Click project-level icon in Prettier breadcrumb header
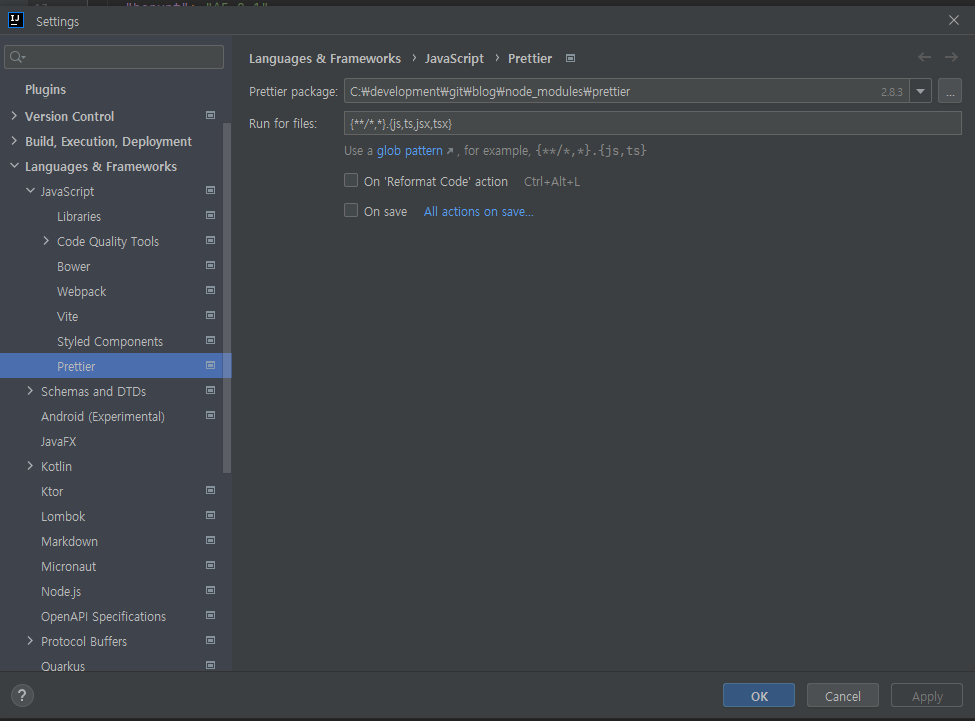Viewport: 975px width, 721px height. point(570,58)
